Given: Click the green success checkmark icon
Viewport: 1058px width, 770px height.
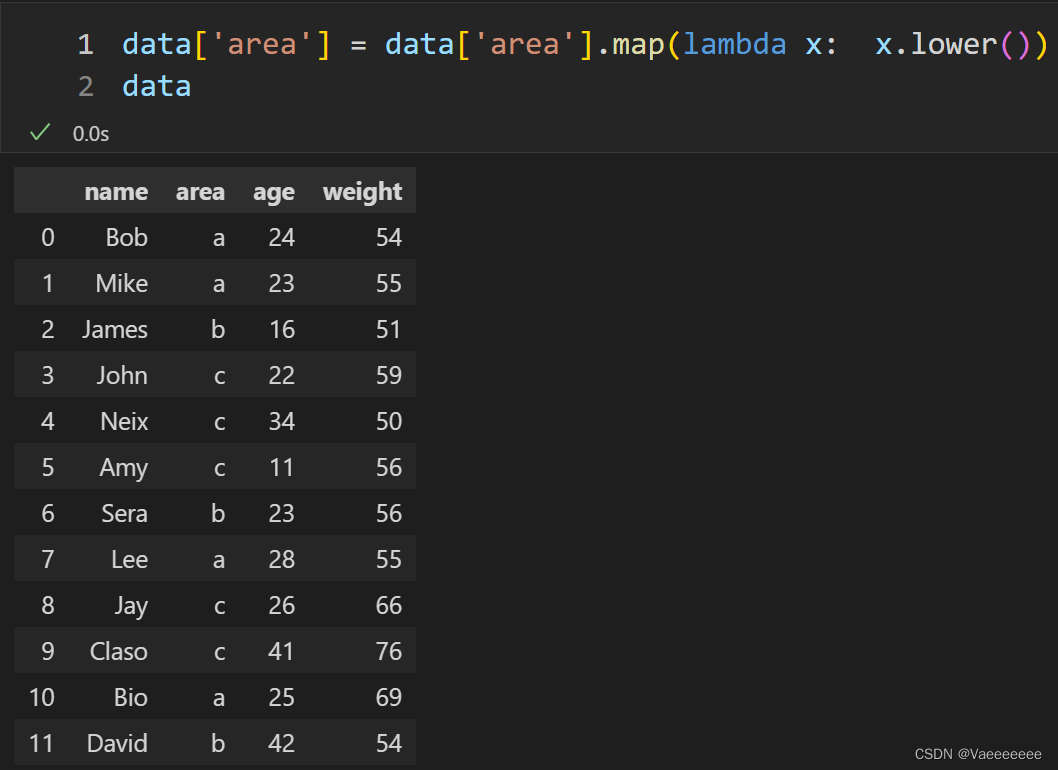Looking at the screenshot, I should (40, 132).
